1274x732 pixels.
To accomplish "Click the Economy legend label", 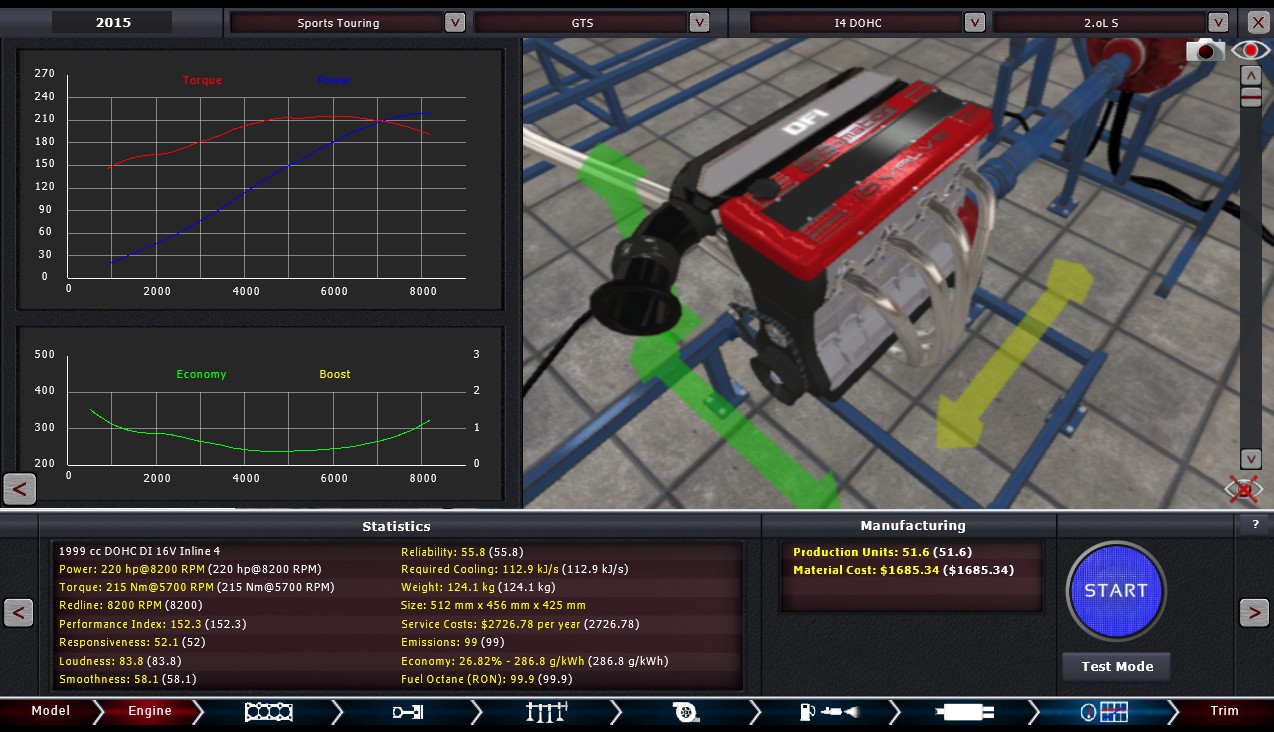I will [201, 374].
